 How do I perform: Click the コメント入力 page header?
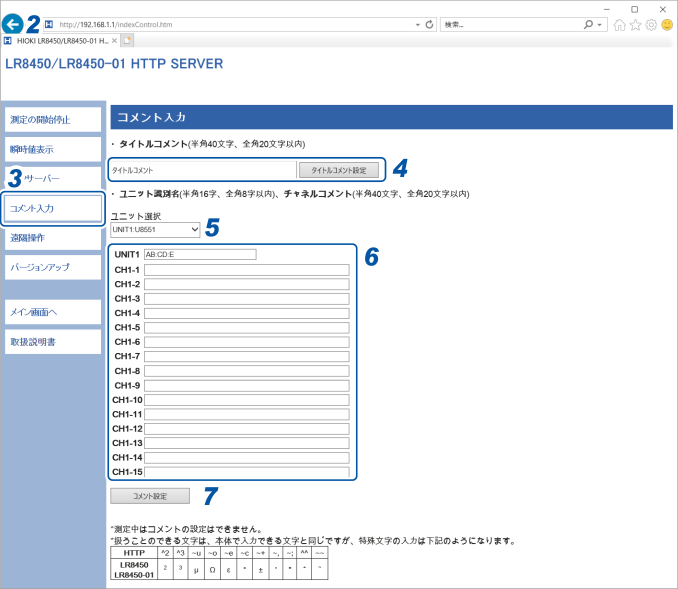pyautogui.click(x=391, y=117)
